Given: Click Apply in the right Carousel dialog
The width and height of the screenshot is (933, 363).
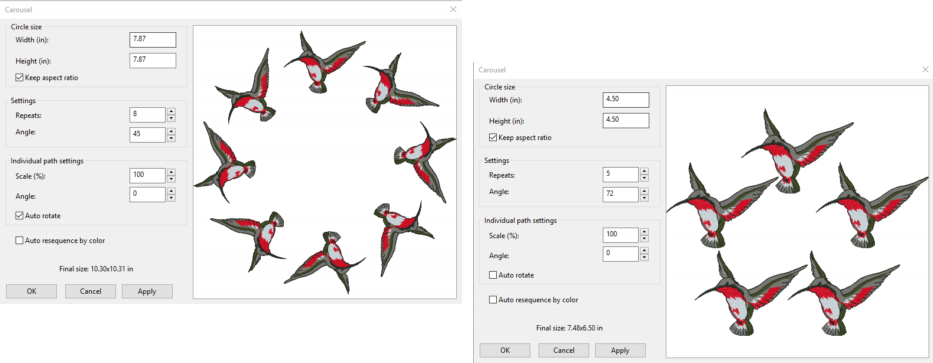Looking at the screenshot, I should [620, 350].
